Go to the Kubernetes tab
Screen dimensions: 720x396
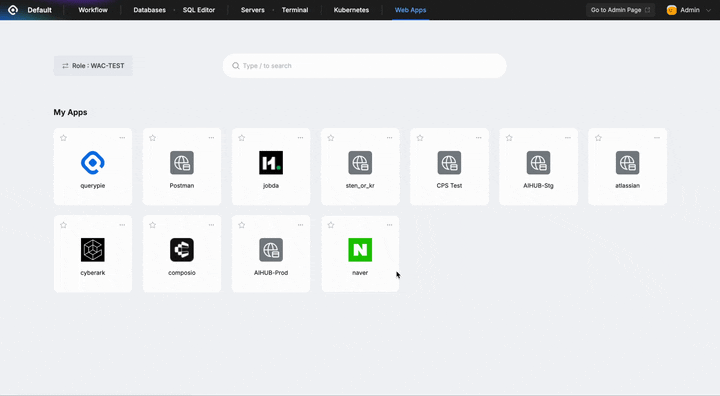[351, 10]
